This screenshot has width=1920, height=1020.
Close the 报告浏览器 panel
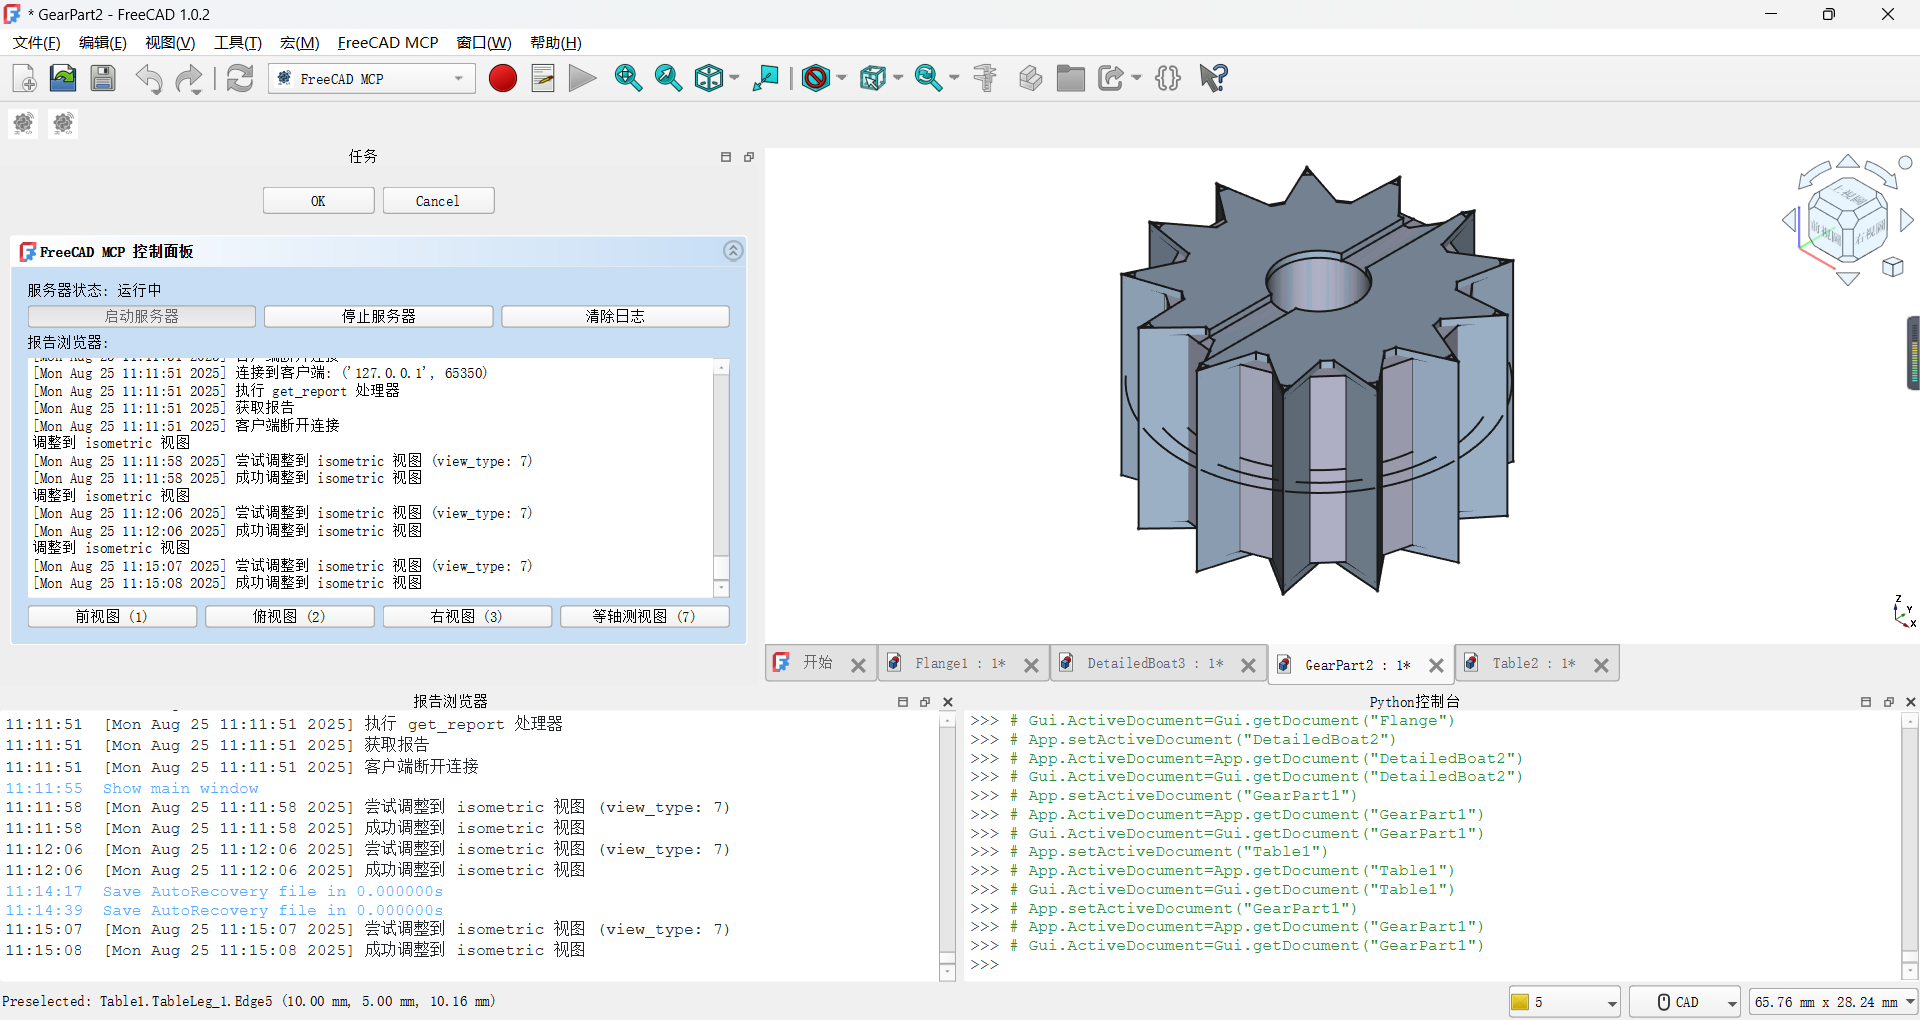click(x=948, y=702)
